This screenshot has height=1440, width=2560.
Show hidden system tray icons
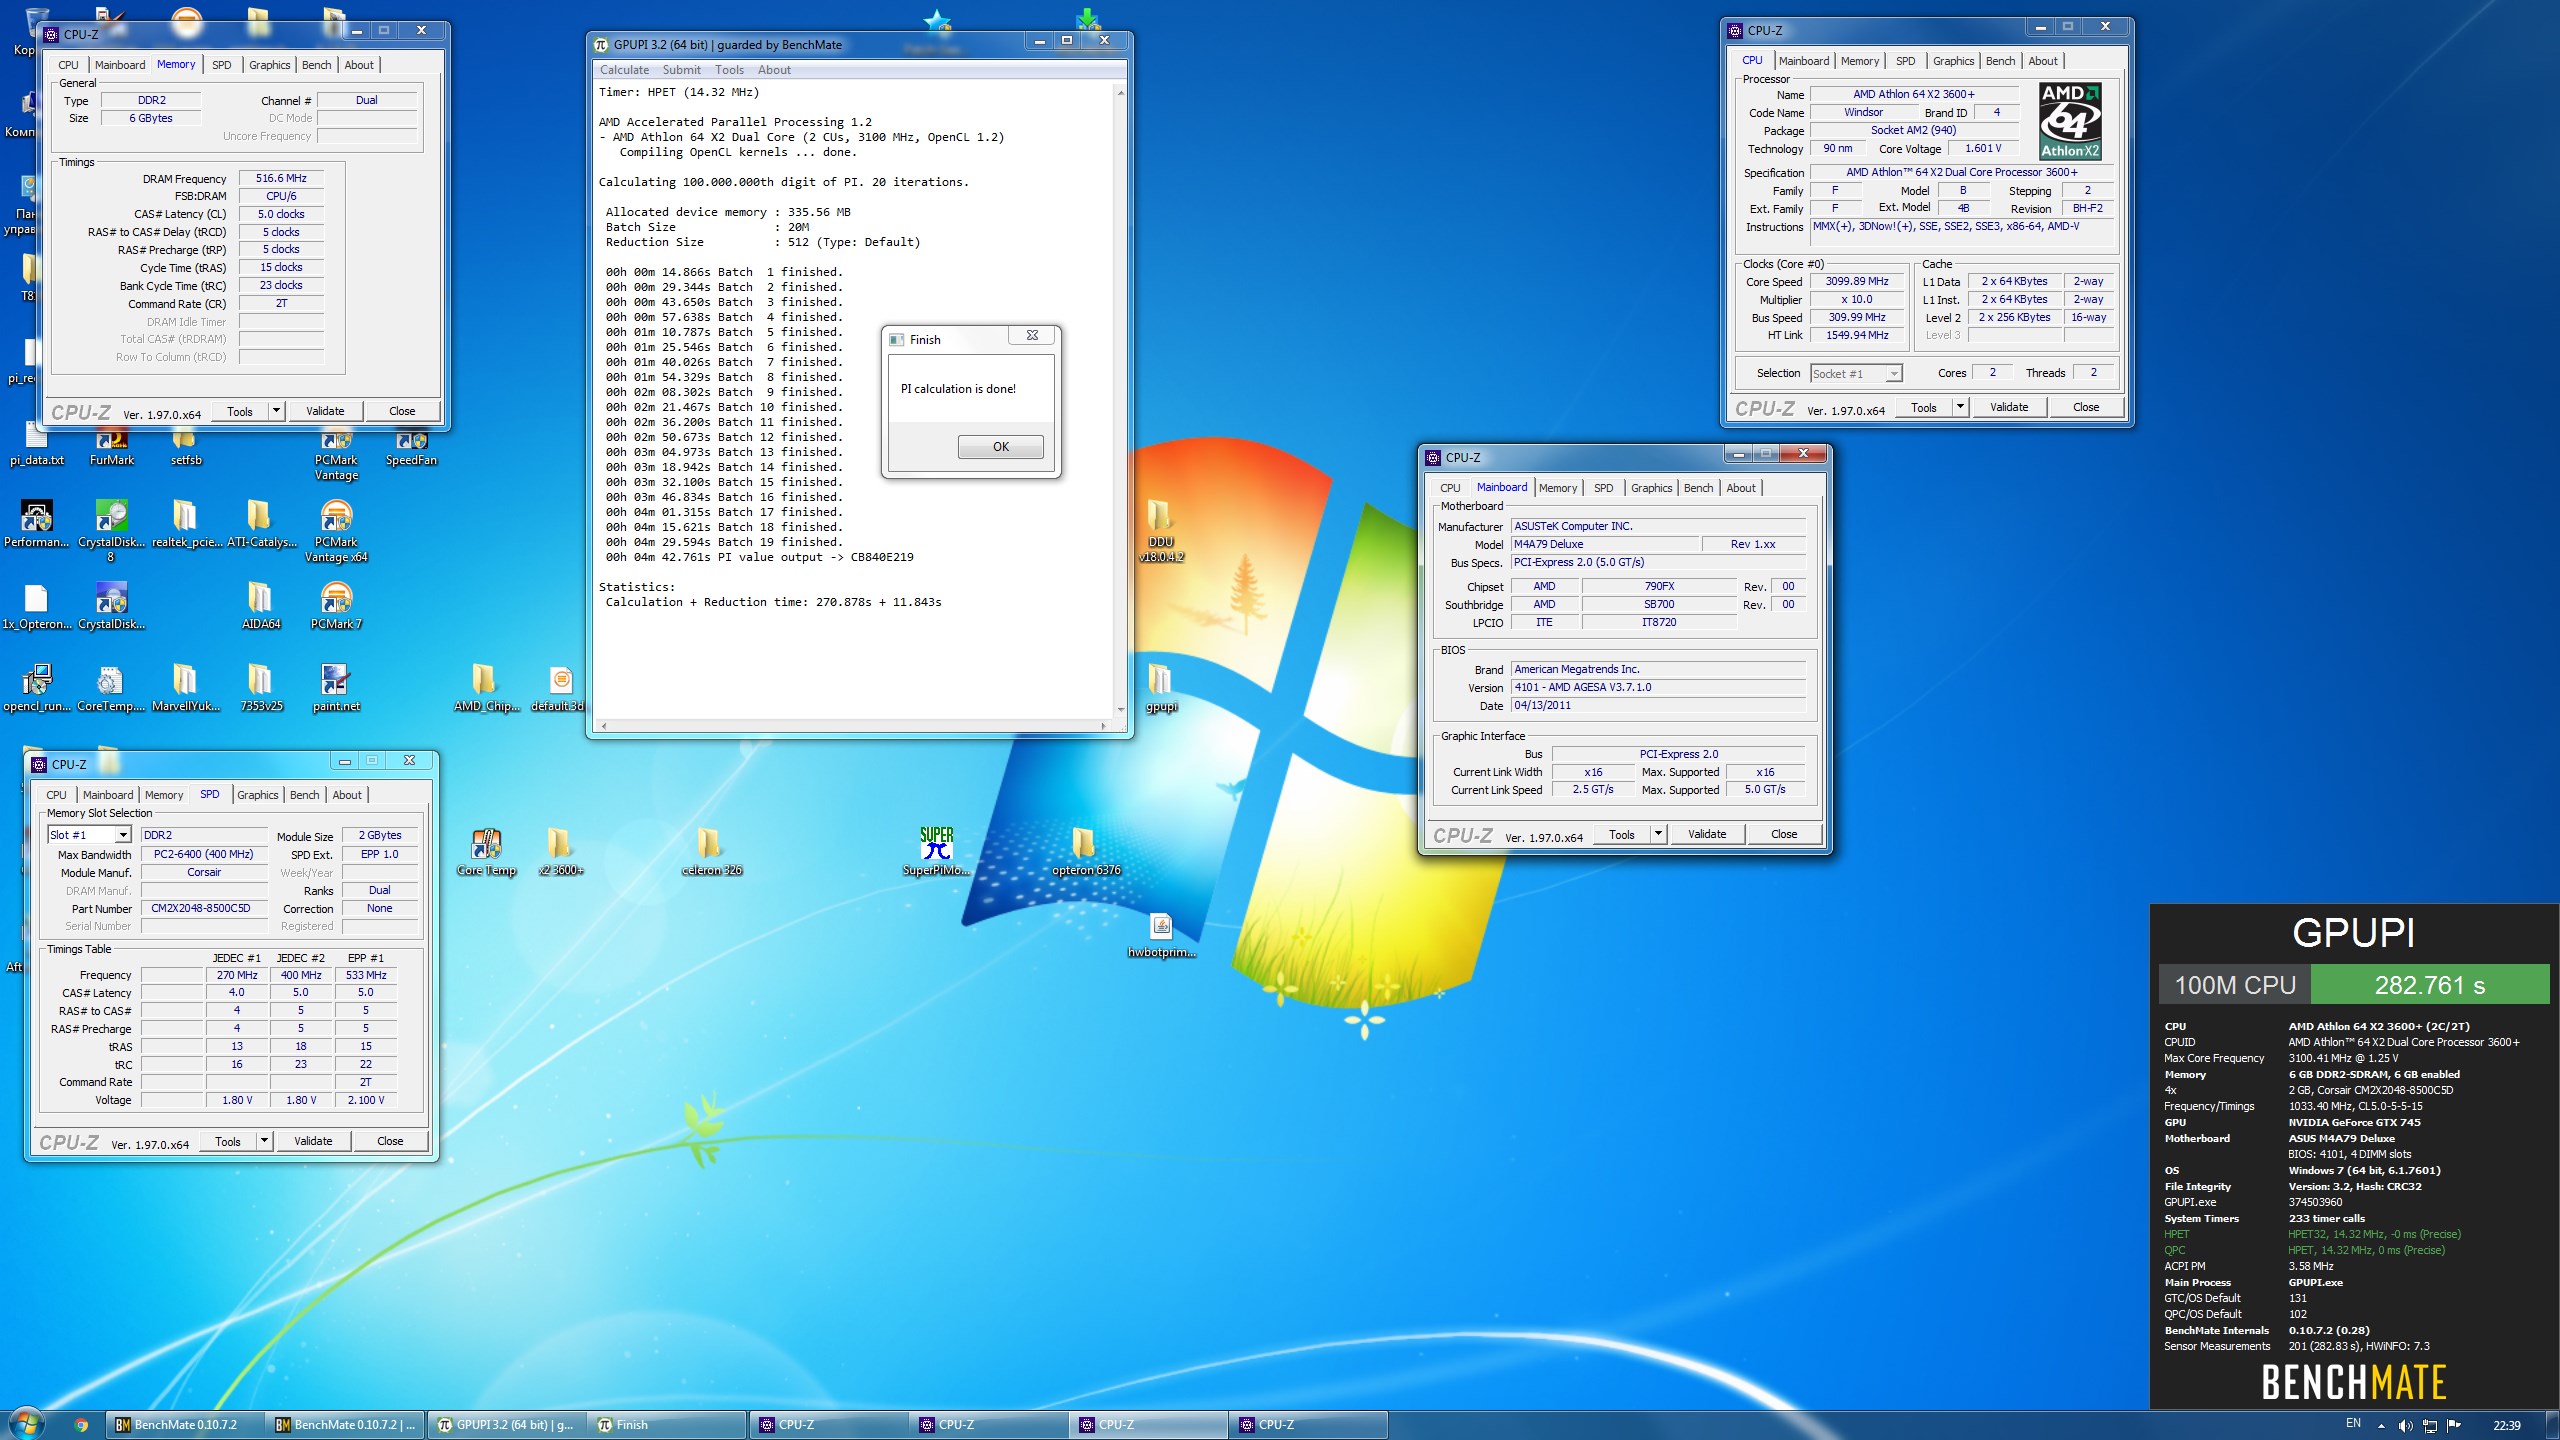pos(2381,1425)
